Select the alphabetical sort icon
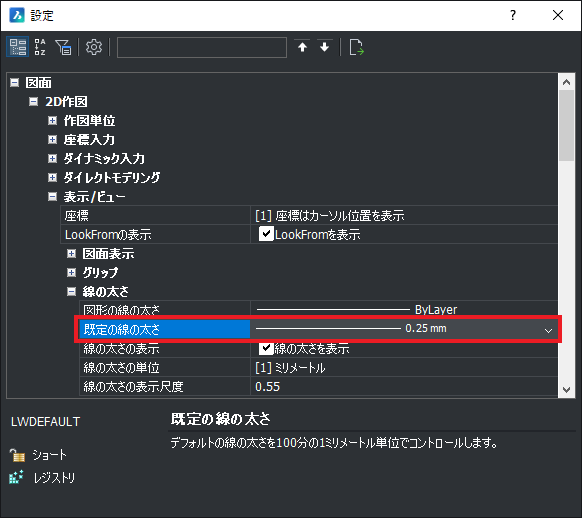Screen dimensions: 582x518 [x=40, y=47]
